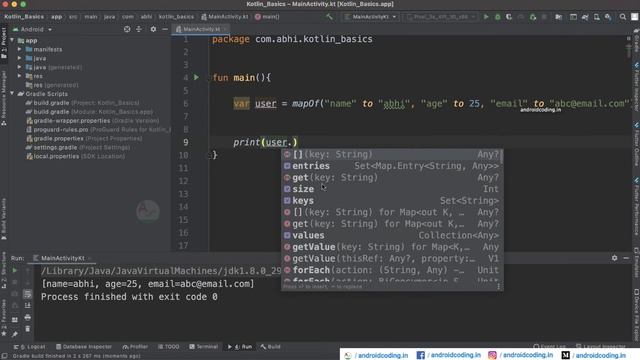Open the Profiler tool tab
The image size is (640, 360).
[x=135, y=347]
